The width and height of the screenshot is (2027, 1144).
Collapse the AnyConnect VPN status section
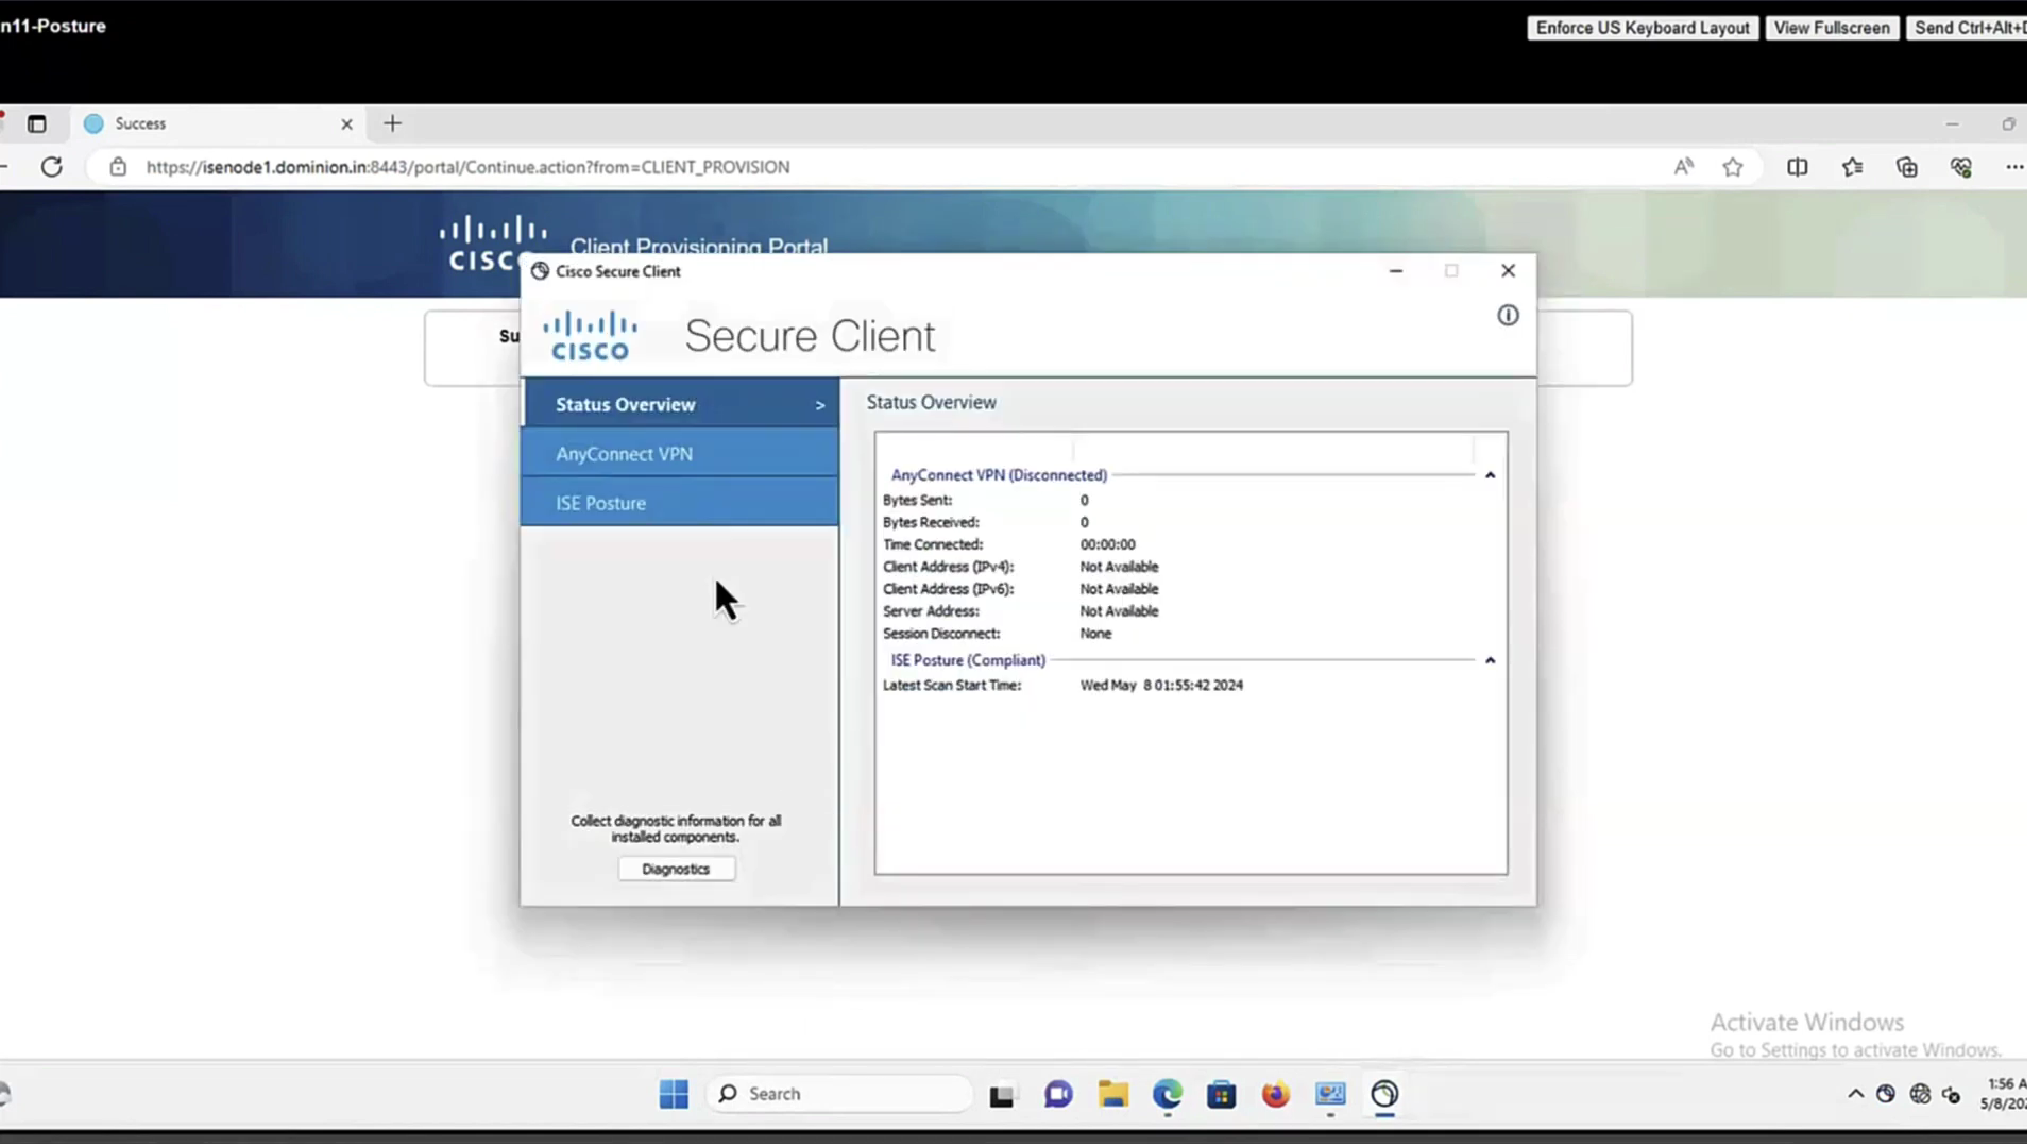(1489, 475)
